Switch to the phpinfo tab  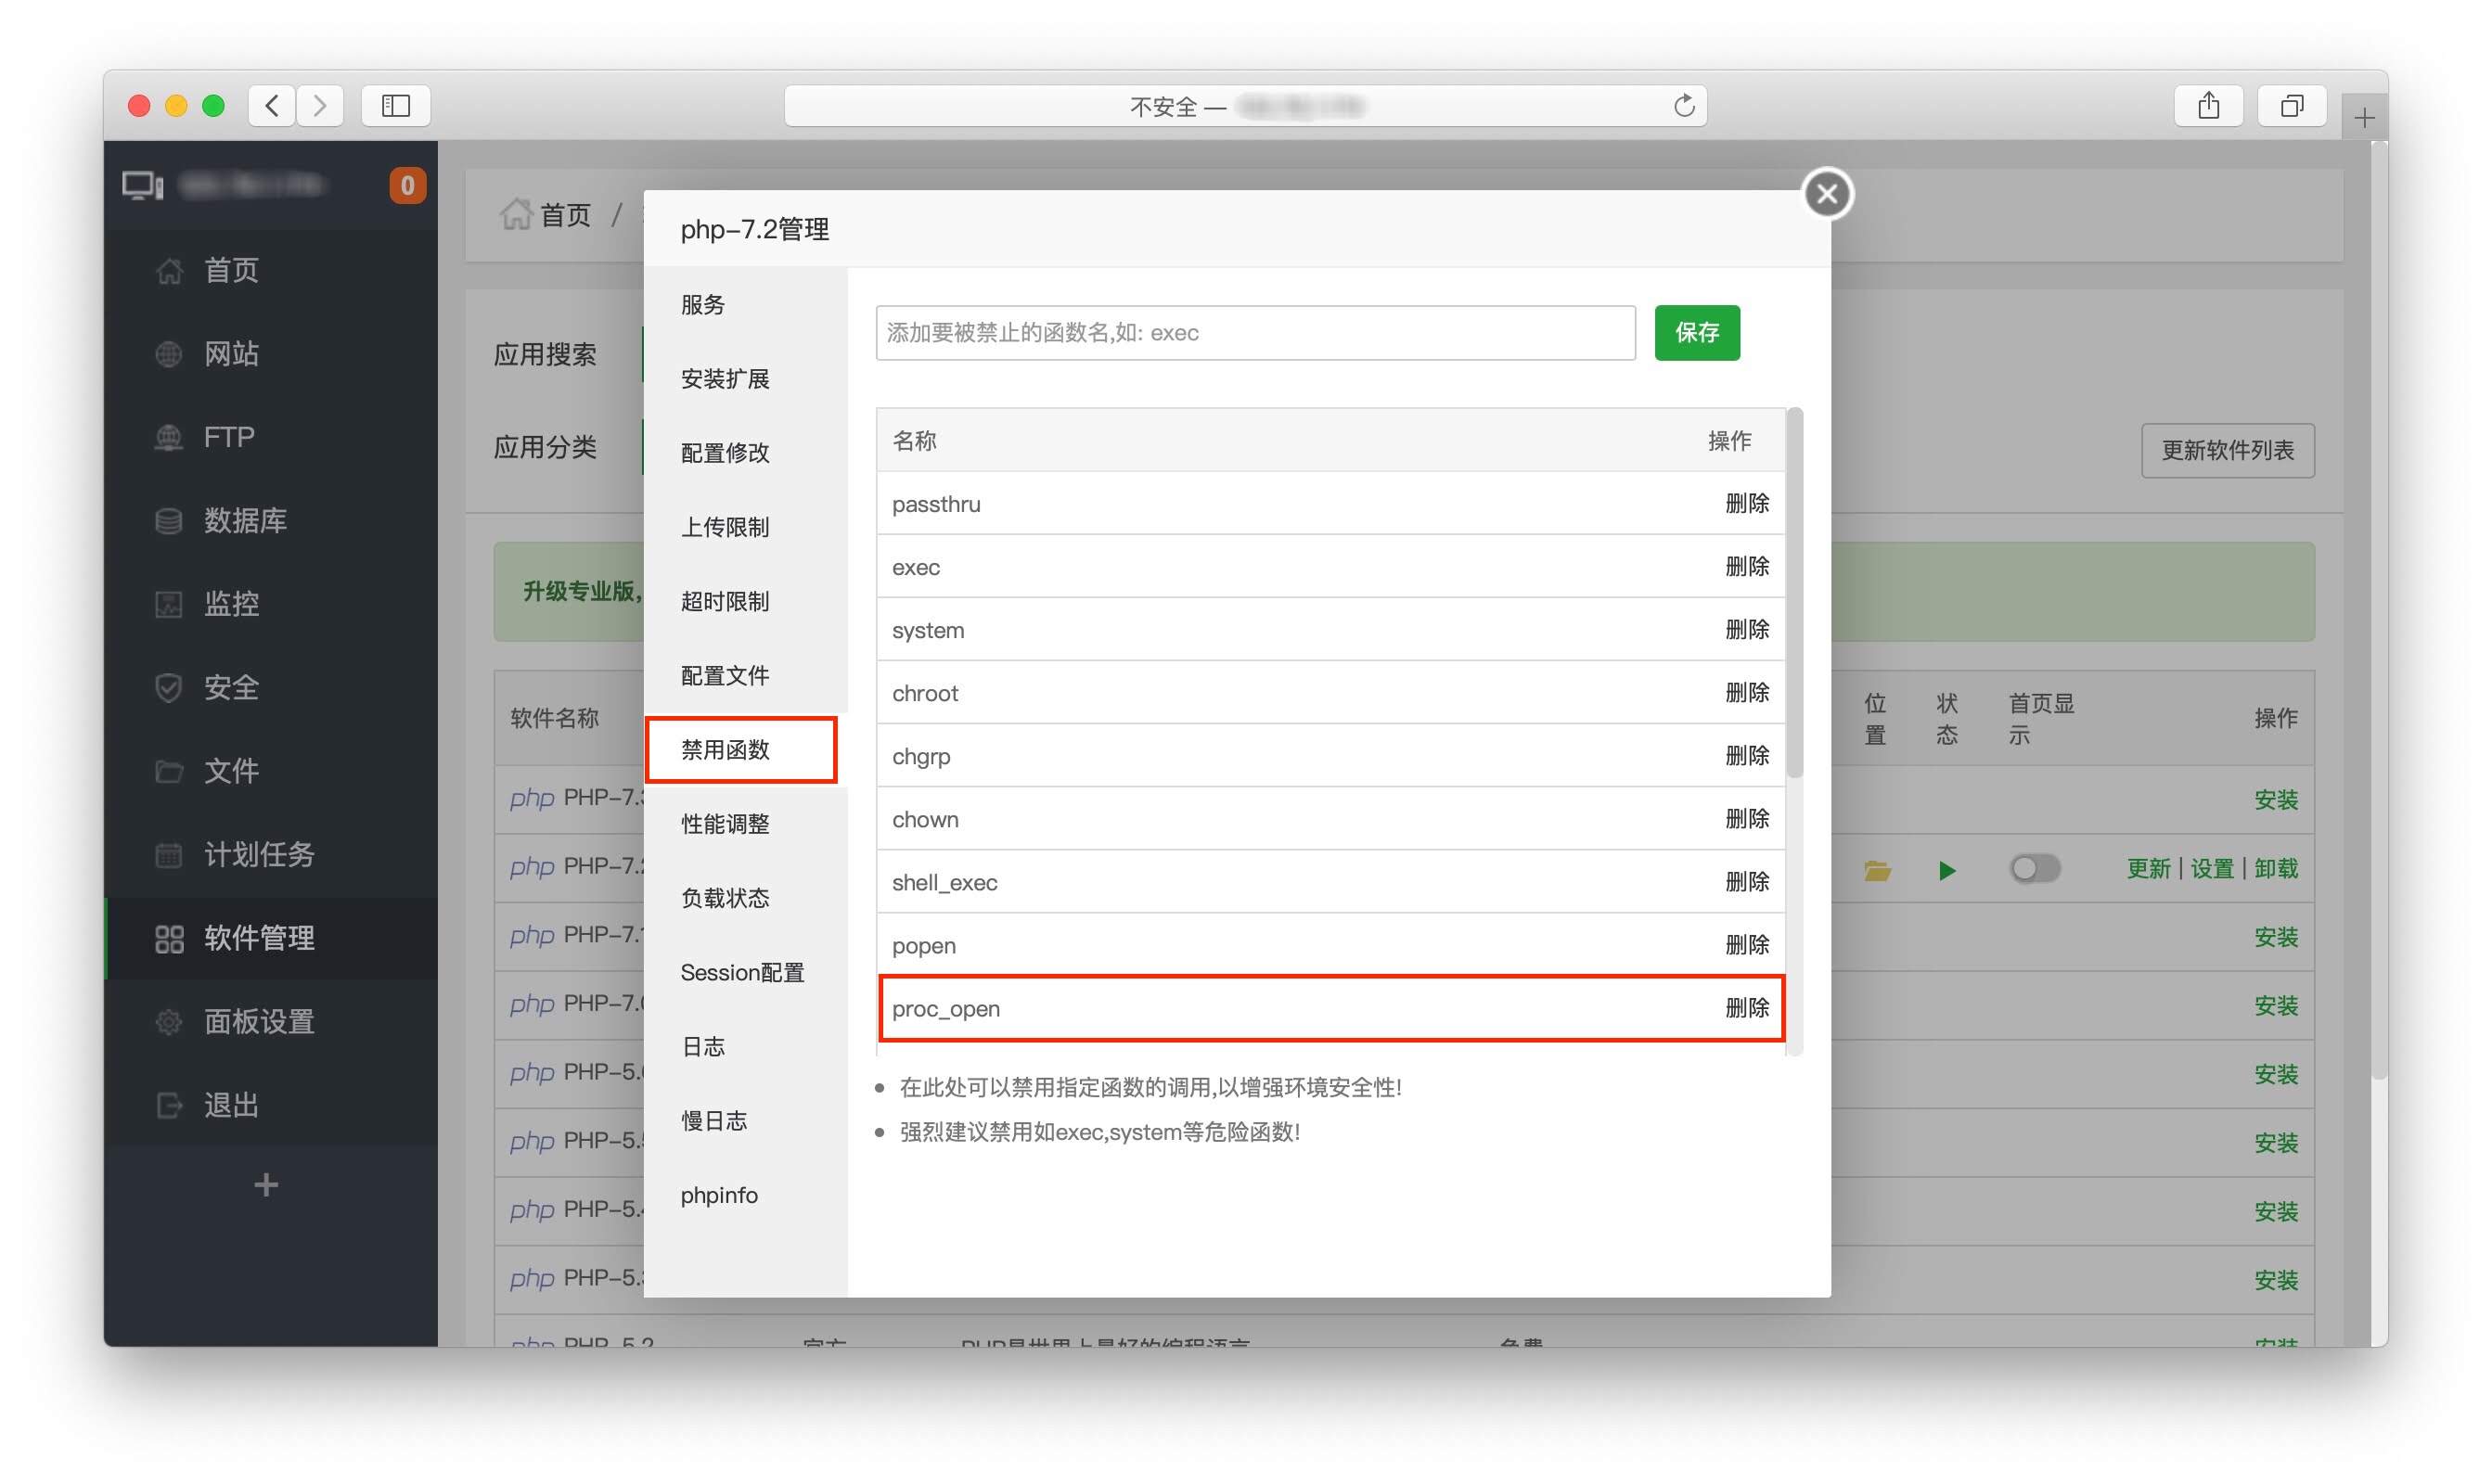pyautogui.click(x=719, y=1195)
